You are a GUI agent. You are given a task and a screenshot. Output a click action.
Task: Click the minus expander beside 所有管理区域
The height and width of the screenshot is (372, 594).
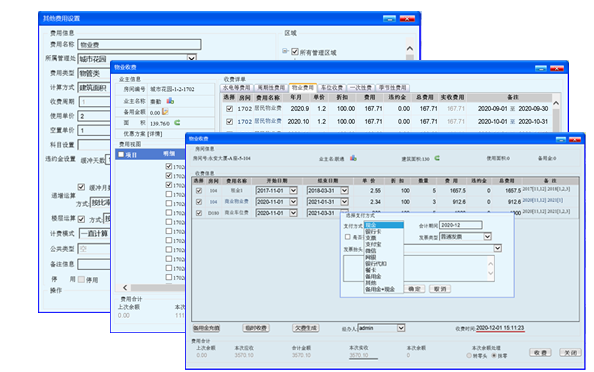point(285,51)
